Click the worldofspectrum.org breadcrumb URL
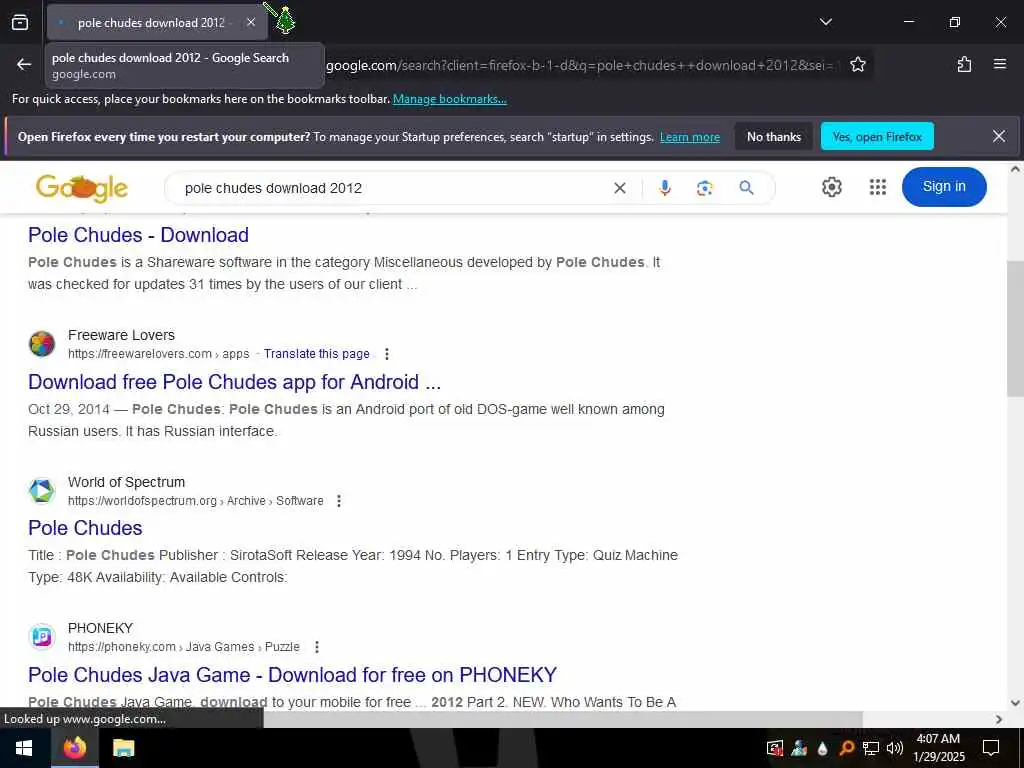The image size is (1024, 768). (195, 501)
